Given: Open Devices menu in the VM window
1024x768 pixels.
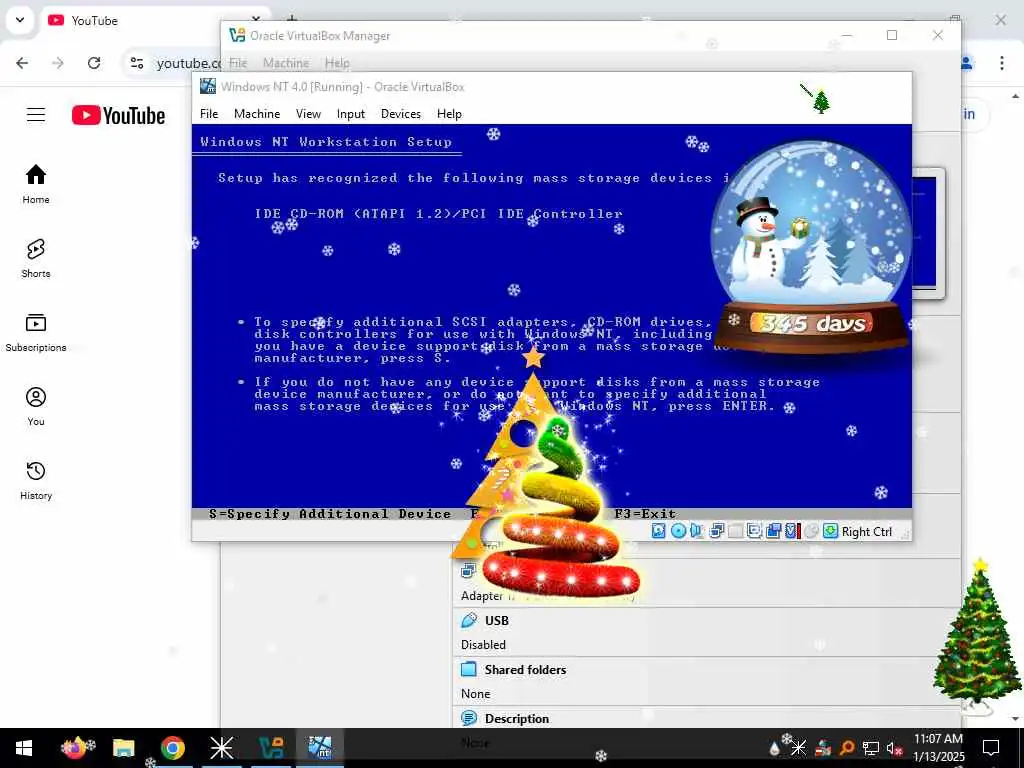Looking at the screenshot, I should (x=400, y=114).
